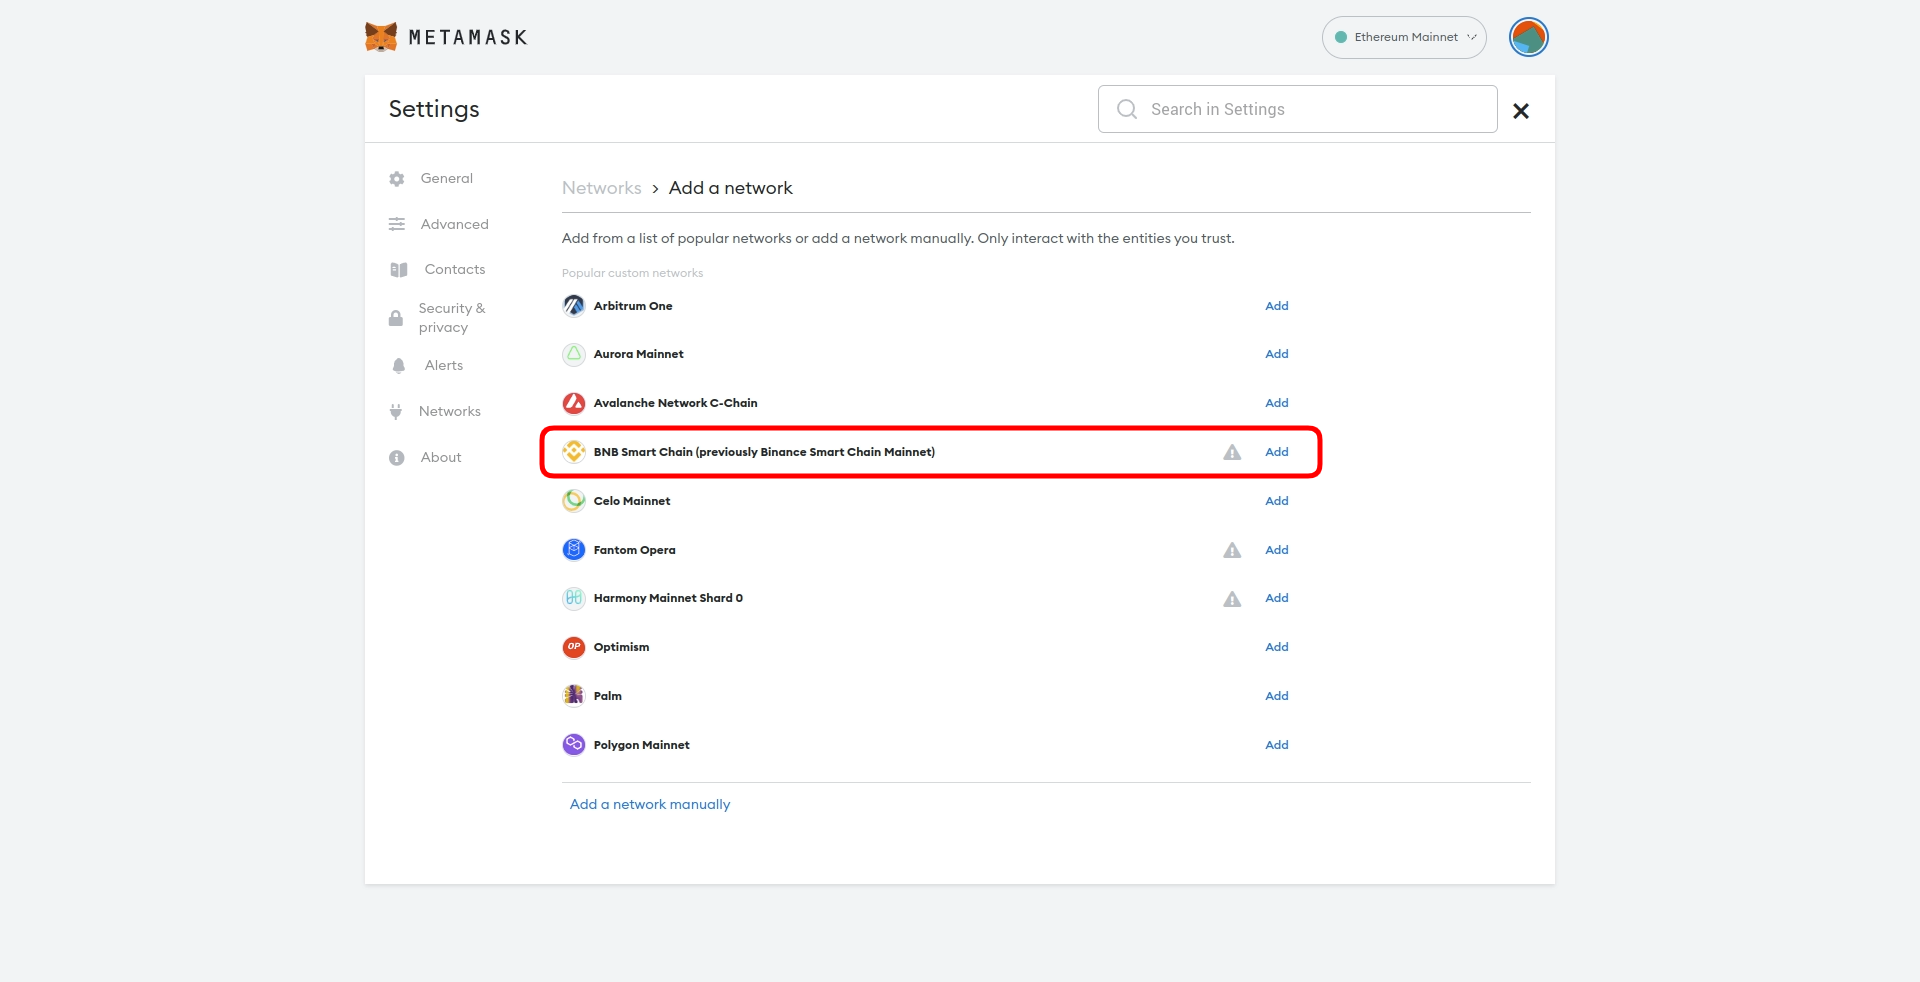Click the Advanced sliders icon
This screenshot has width=1920, height=982.
pos(397,224)
